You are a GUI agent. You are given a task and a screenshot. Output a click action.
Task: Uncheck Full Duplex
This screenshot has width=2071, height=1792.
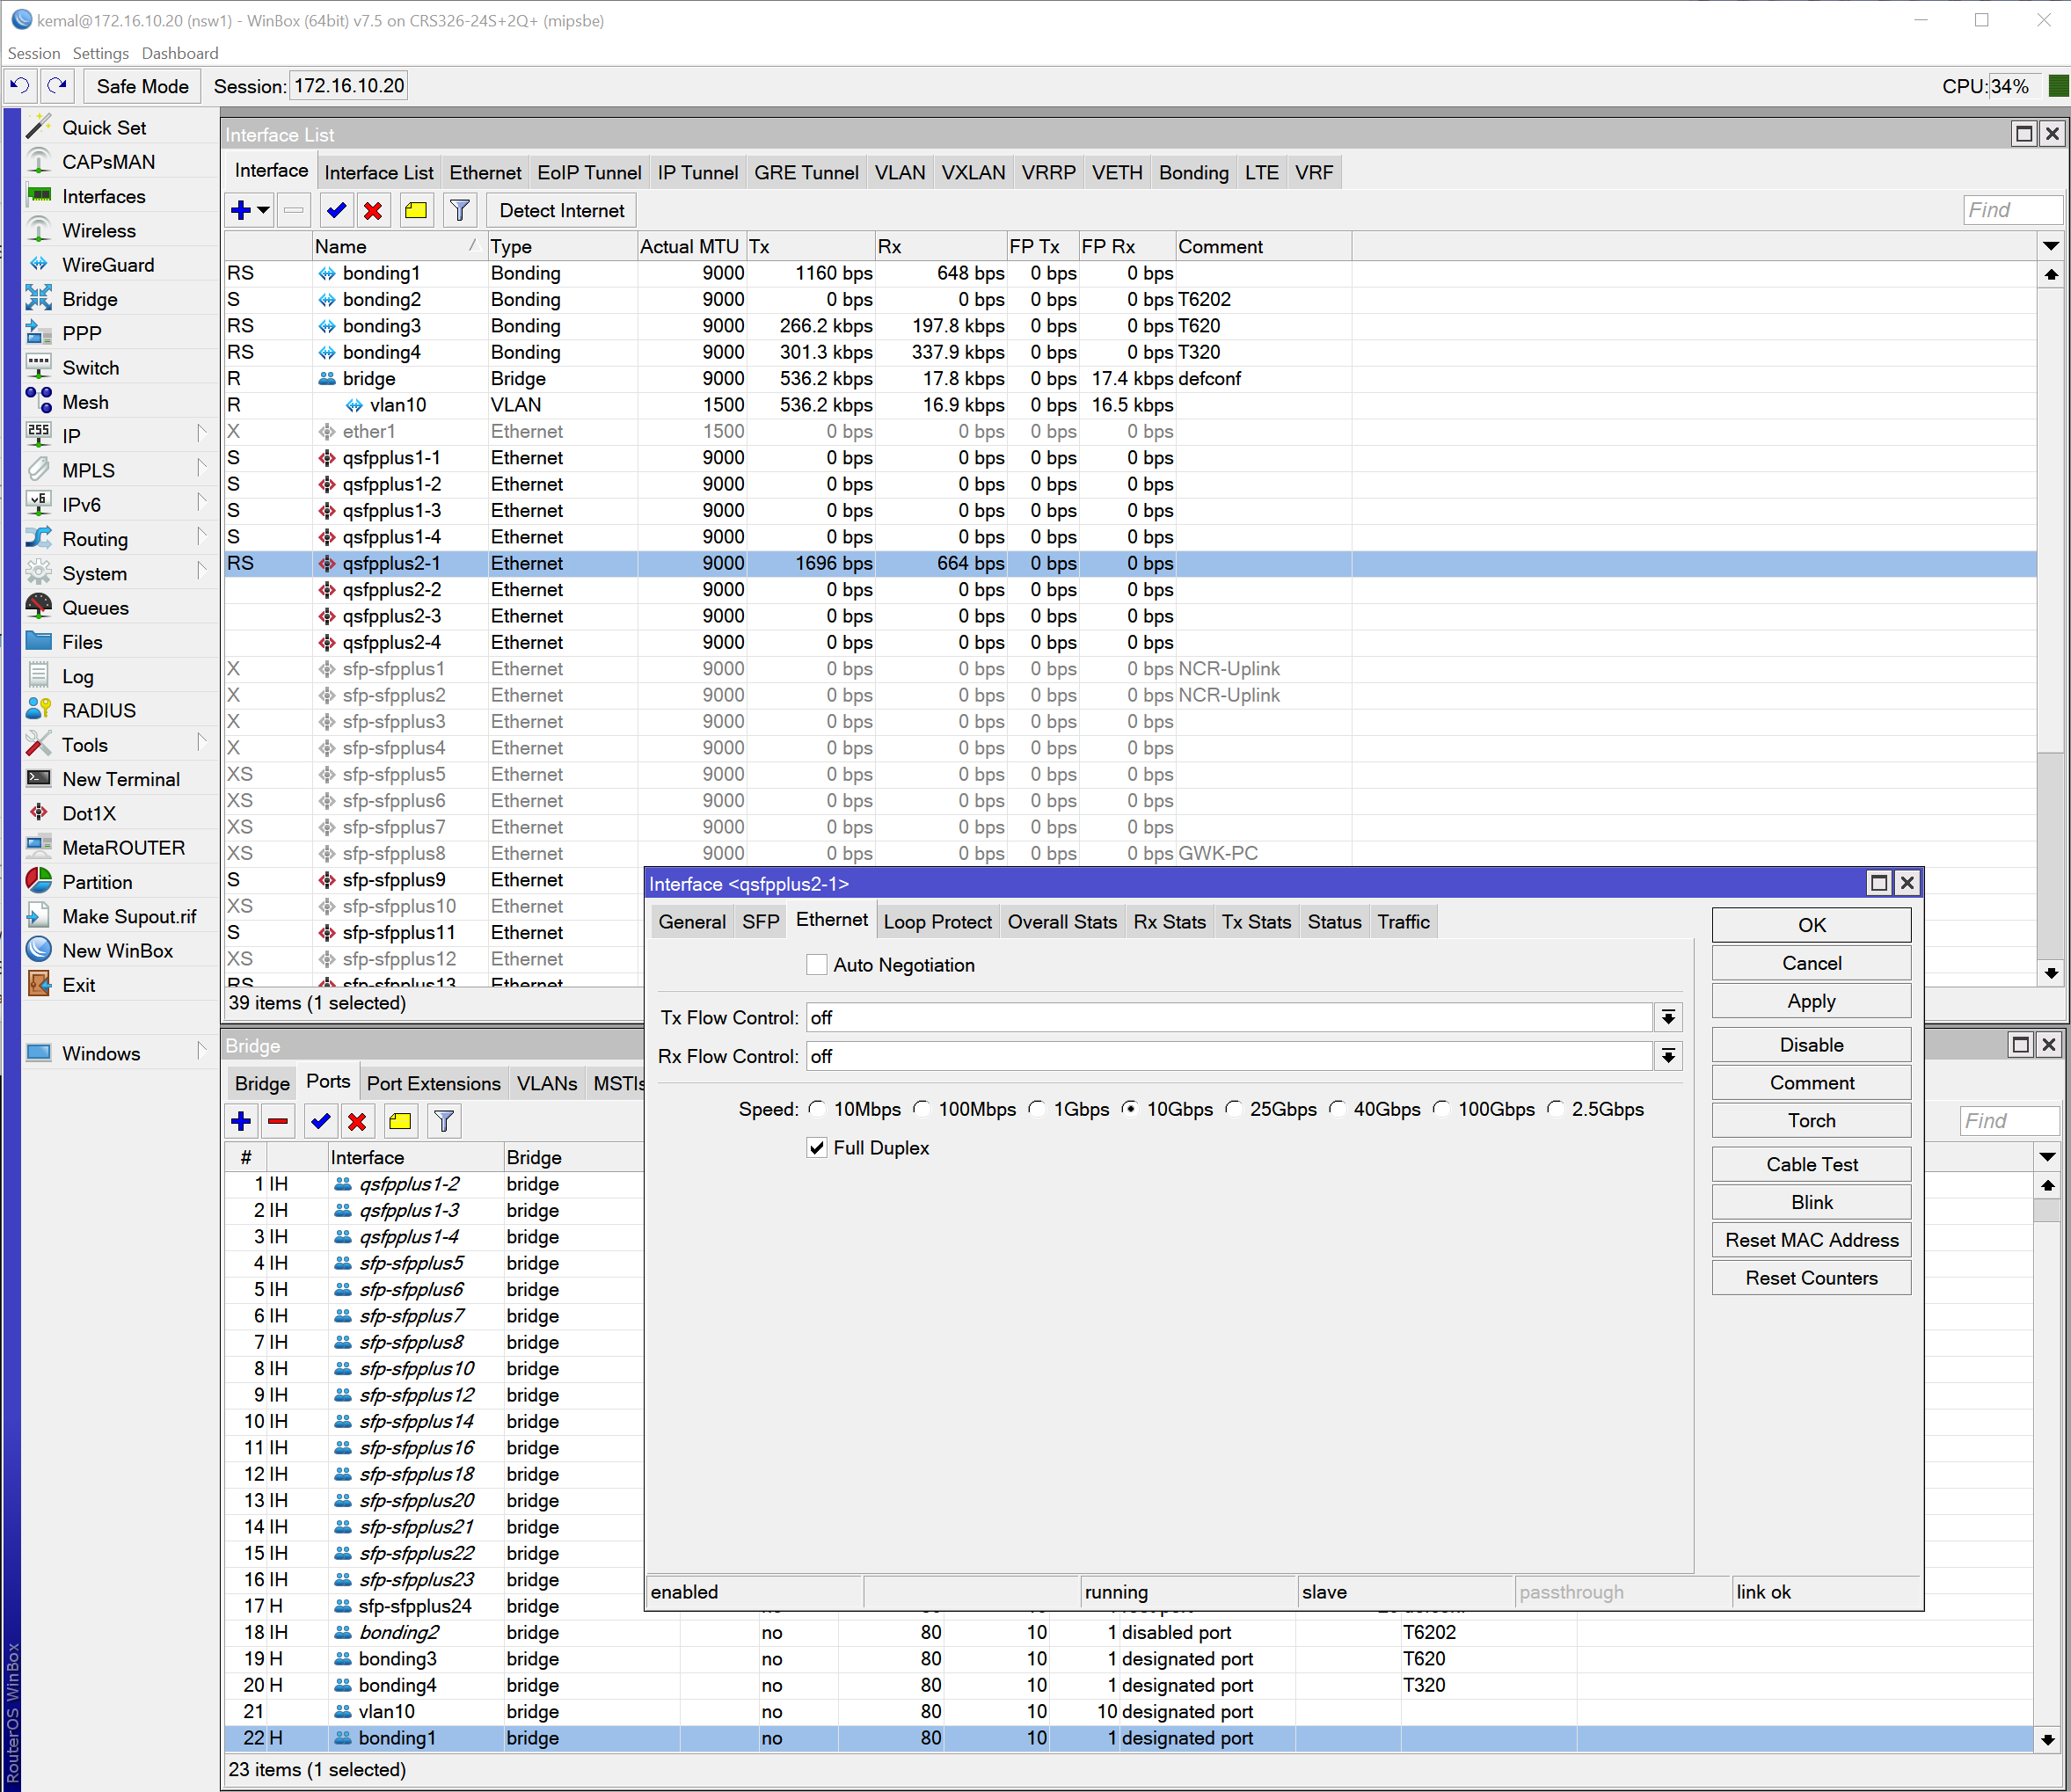click(817, 1147)
